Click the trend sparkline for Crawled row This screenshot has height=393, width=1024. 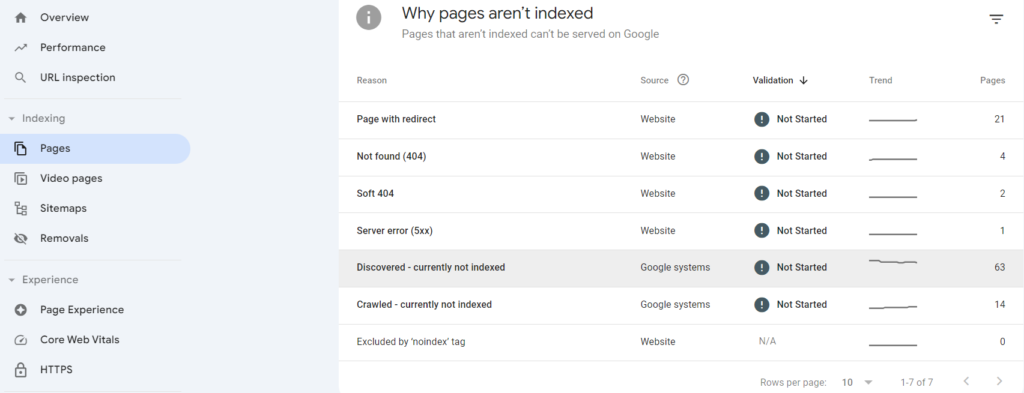point(893,307)
